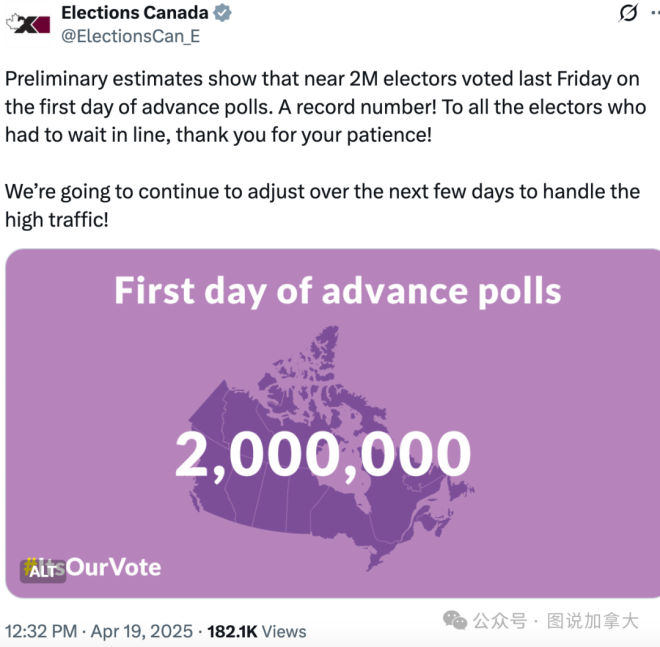Screen dimensions: 660x647
Task: Open the 182.1K view count
Action: click(232, 631)
